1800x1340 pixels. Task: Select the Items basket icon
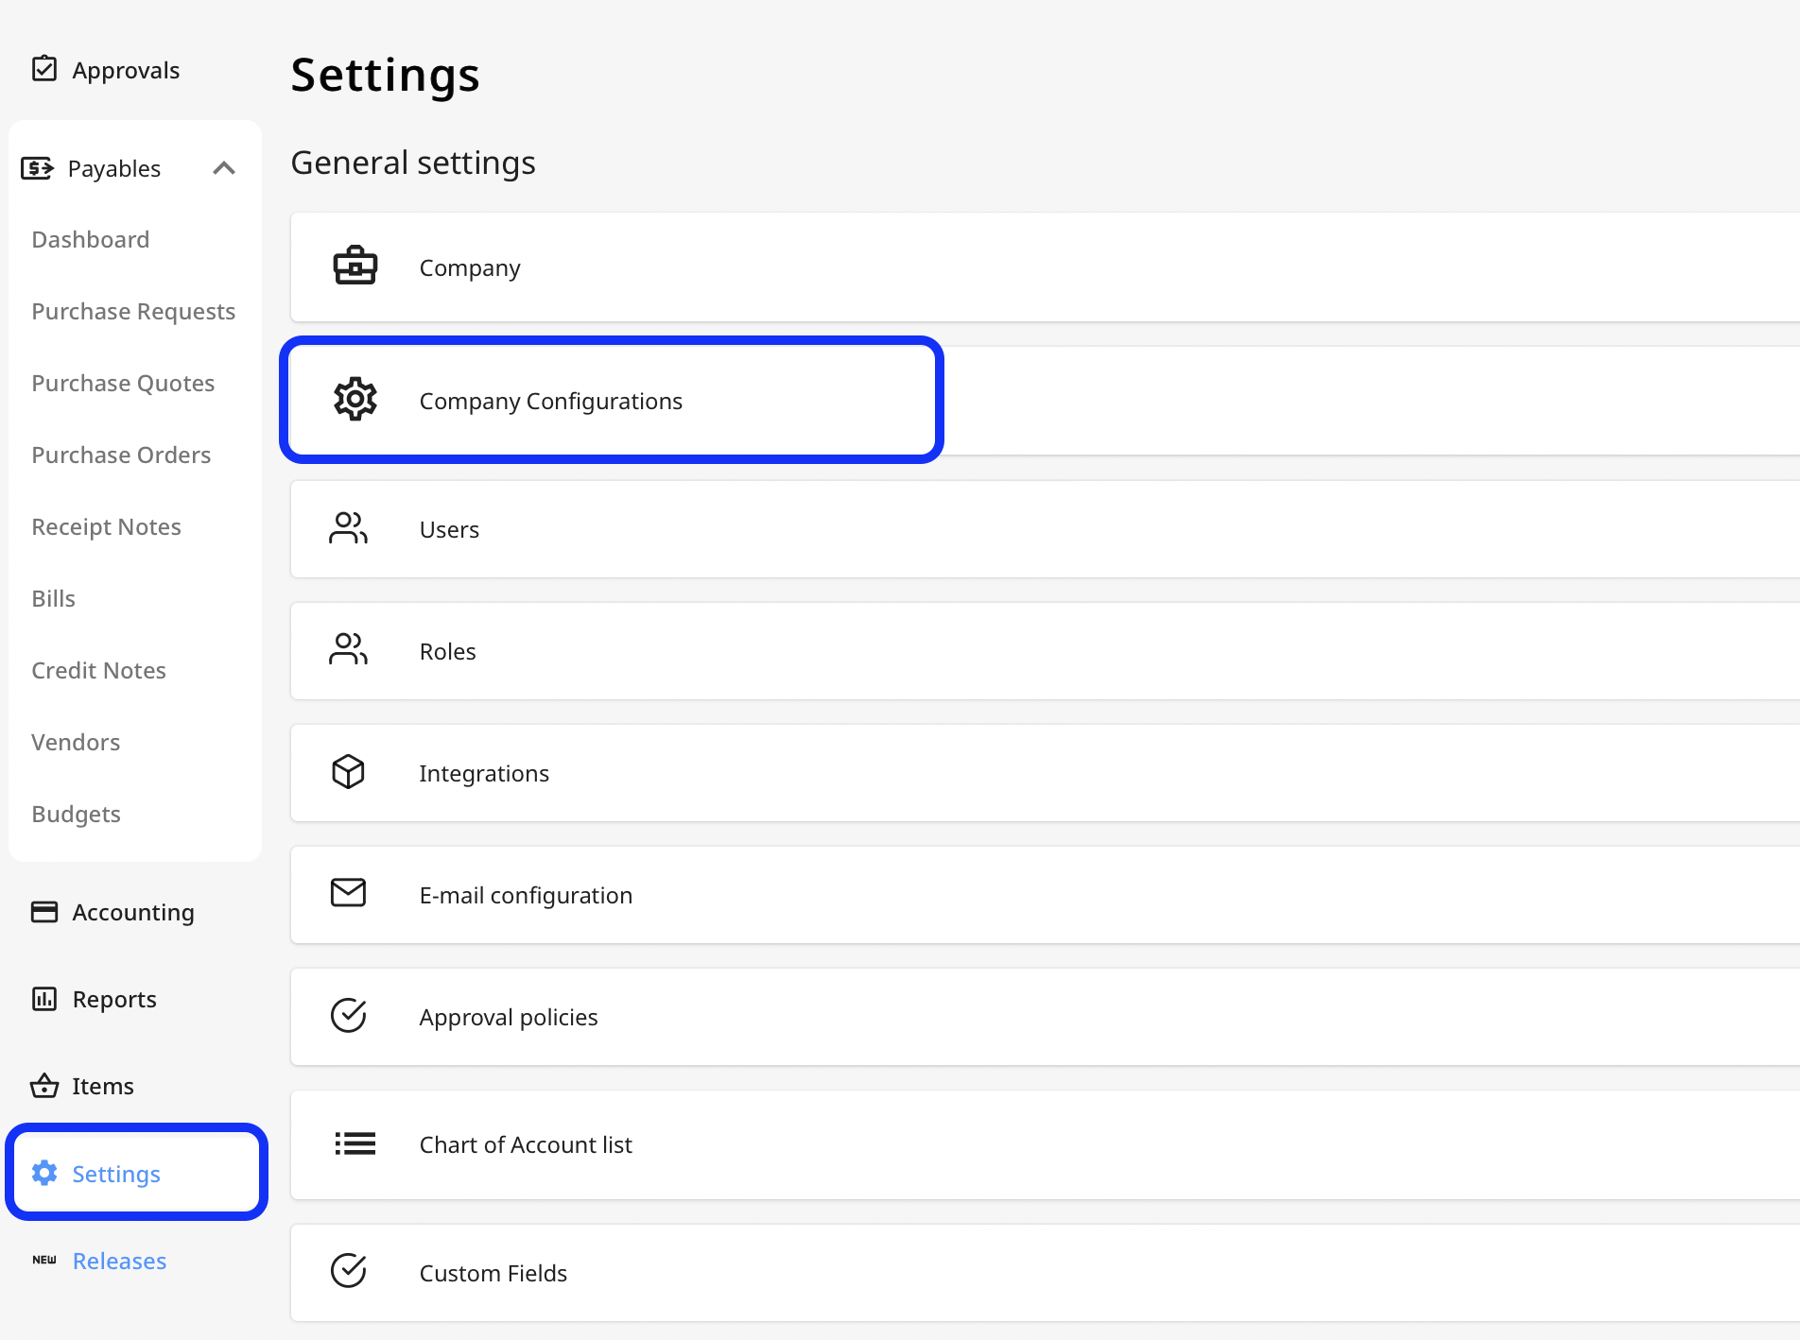tap(45, 1085)
